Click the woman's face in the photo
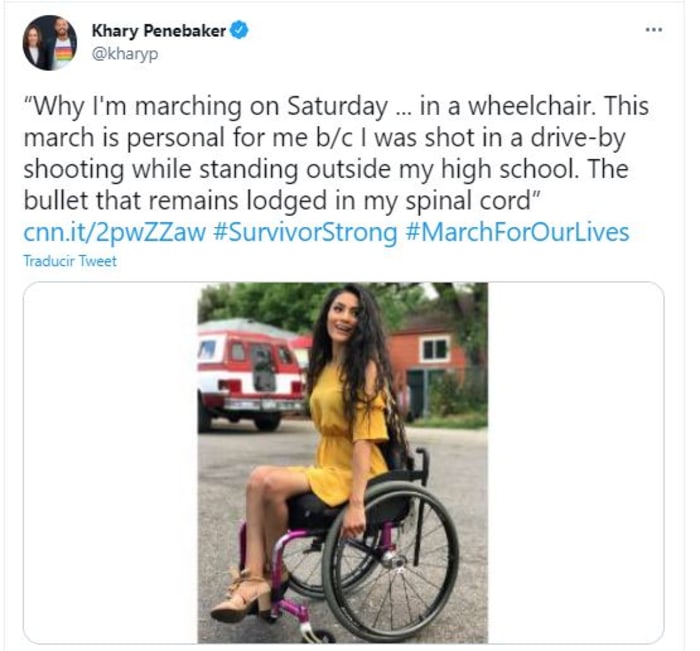Viewport: 700px width, 651px height. click(342, 321)
